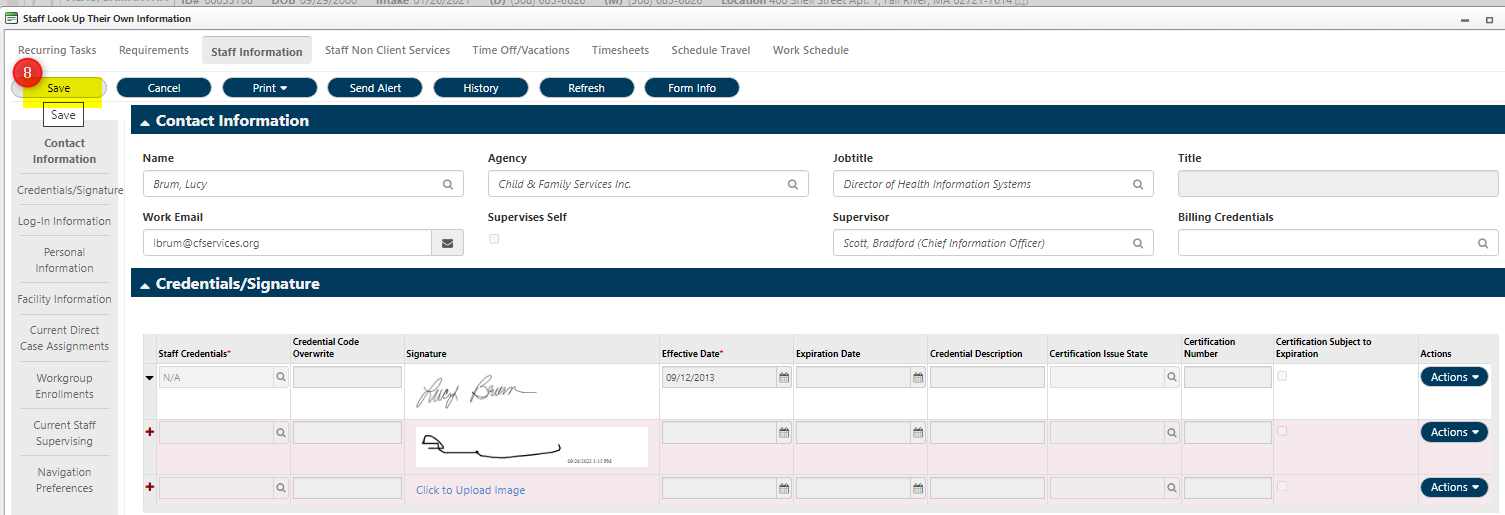1505x515 pixels.
Task: Open calendar for 09/12/2013 Effective Date
Action: coord(784,377)
